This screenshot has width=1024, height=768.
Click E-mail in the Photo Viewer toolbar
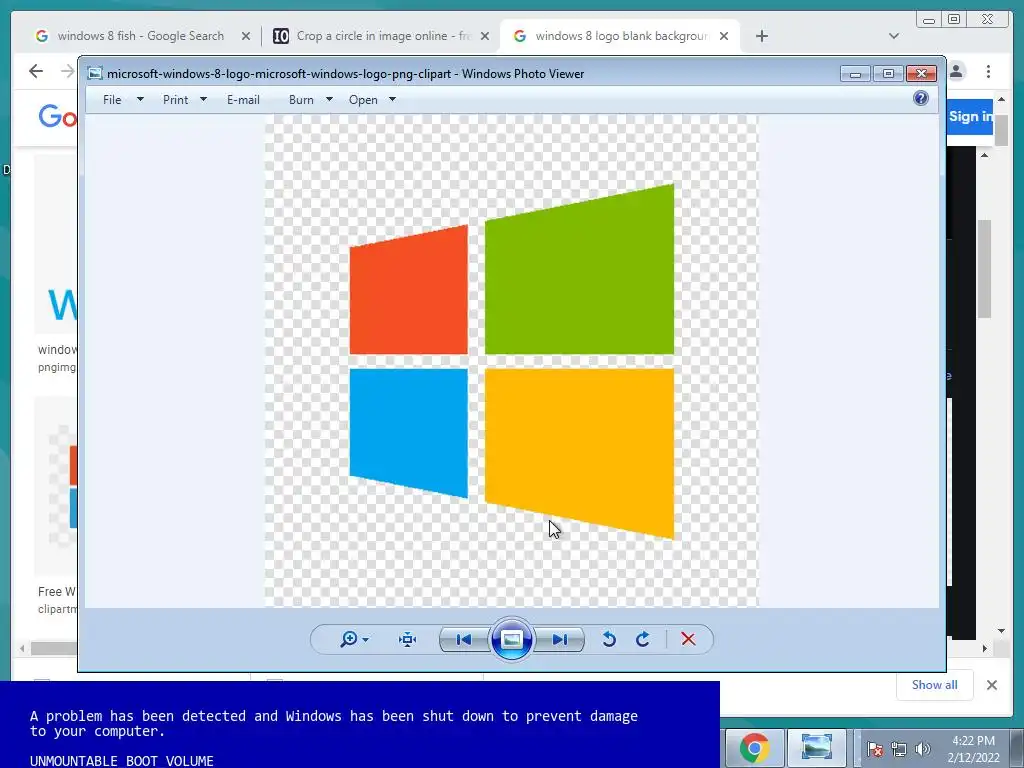tap(243, 100)
